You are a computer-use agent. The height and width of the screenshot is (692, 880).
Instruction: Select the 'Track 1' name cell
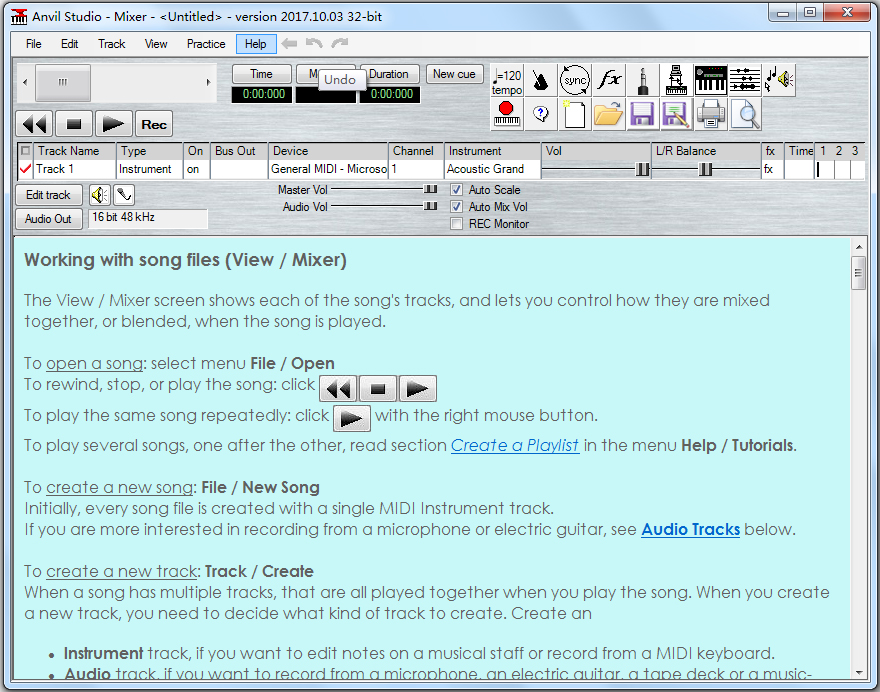click(75, 169)
